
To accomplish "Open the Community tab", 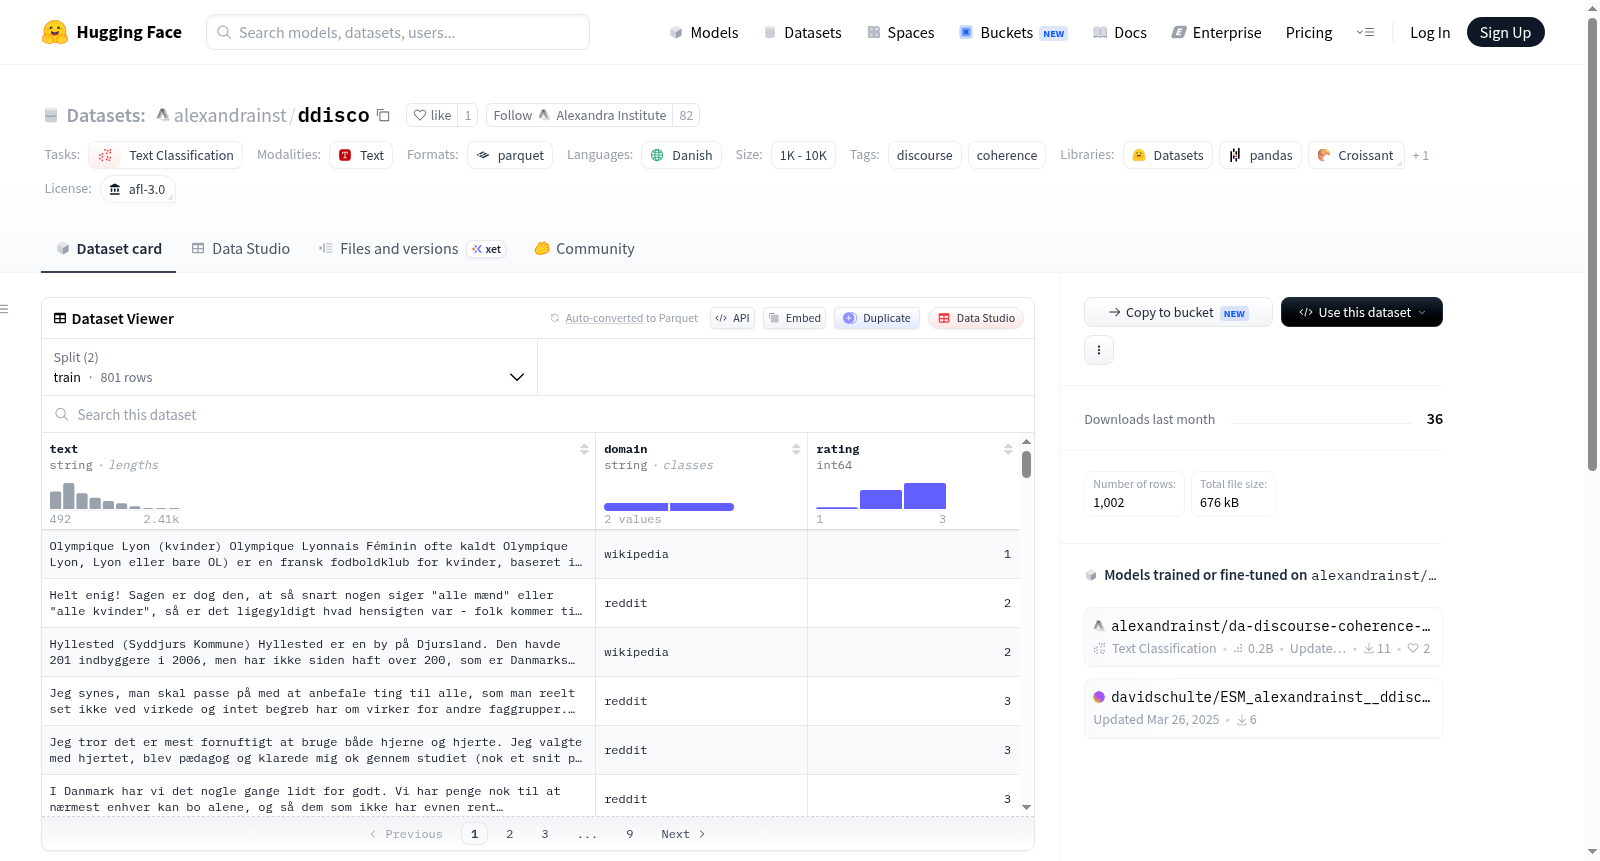I will [x=584, y=249].
